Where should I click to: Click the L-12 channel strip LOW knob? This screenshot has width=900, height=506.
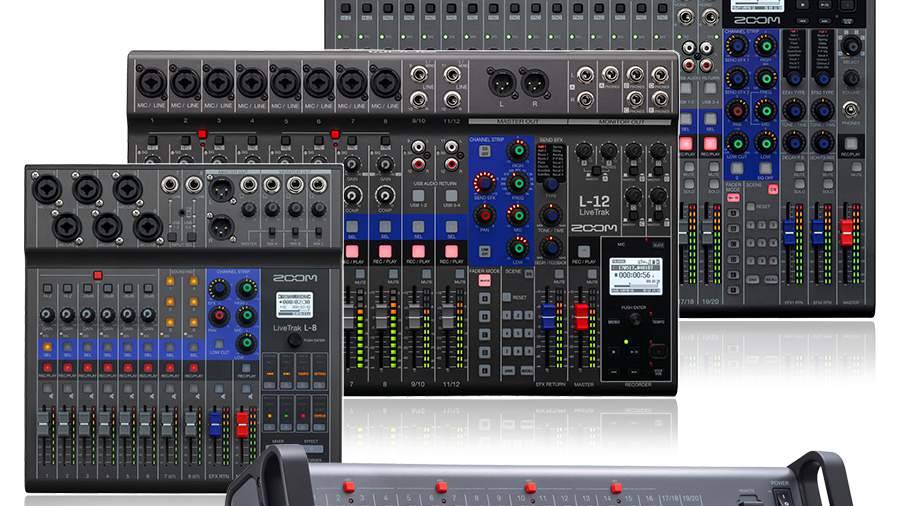click(518, 246)
